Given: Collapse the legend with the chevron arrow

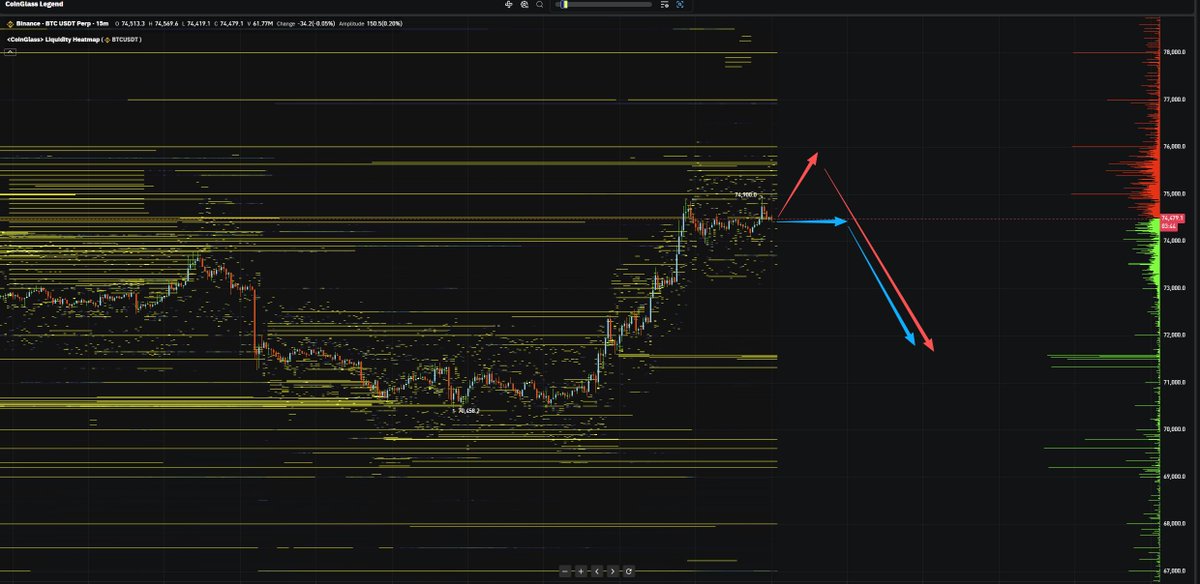Looking at the screenshot, I should [x=10, y=51].
